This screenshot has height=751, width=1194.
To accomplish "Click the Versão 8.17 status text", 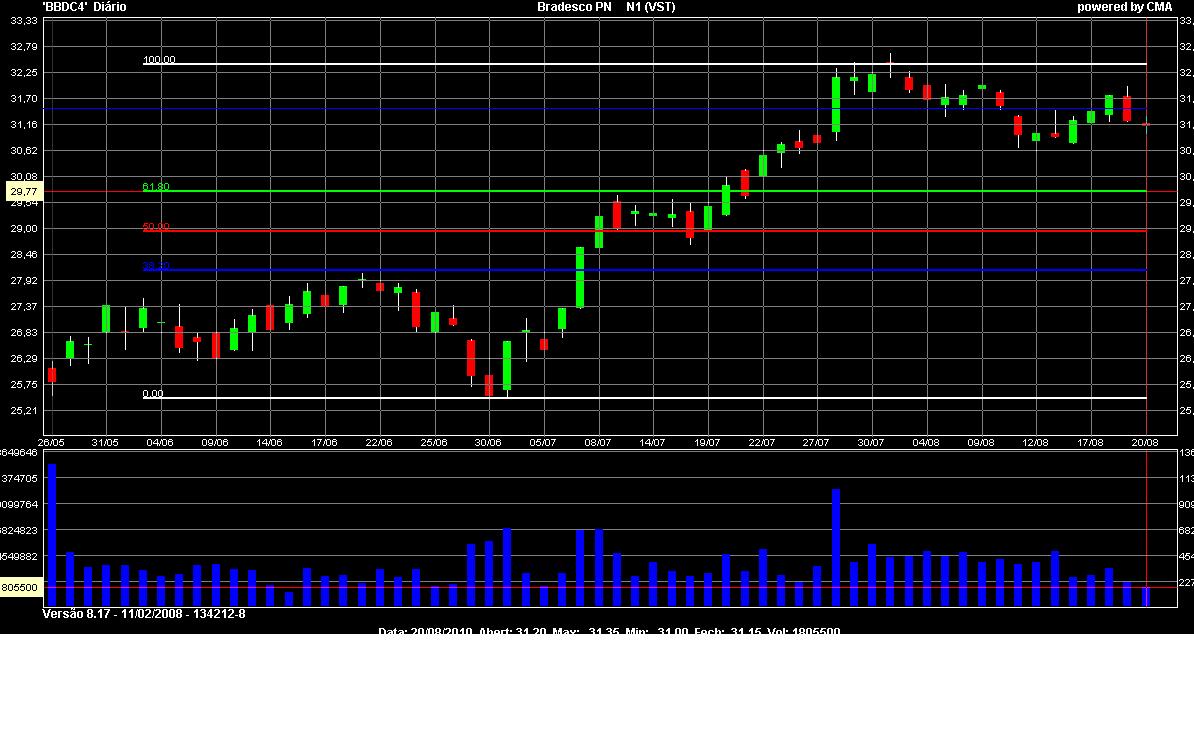I will 143,614.
